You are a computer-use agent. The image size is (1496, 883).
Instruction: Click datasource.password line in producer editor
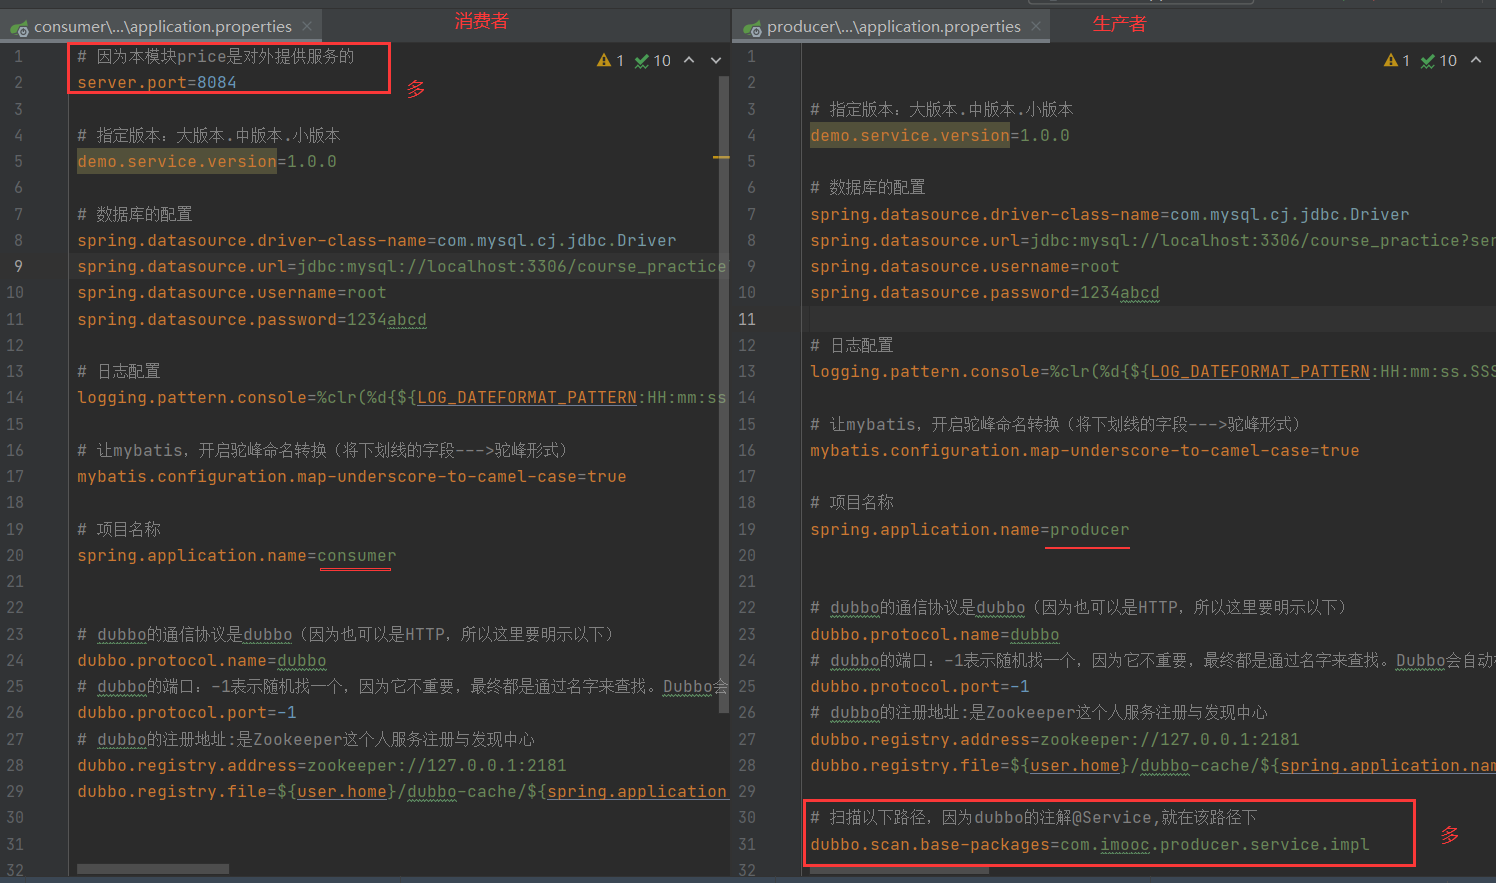(985, 293)
